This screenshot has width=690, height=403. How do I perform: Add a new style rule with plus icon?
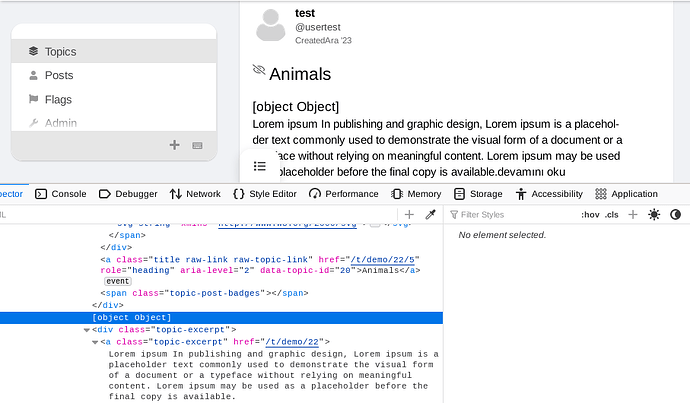(632, 214)
